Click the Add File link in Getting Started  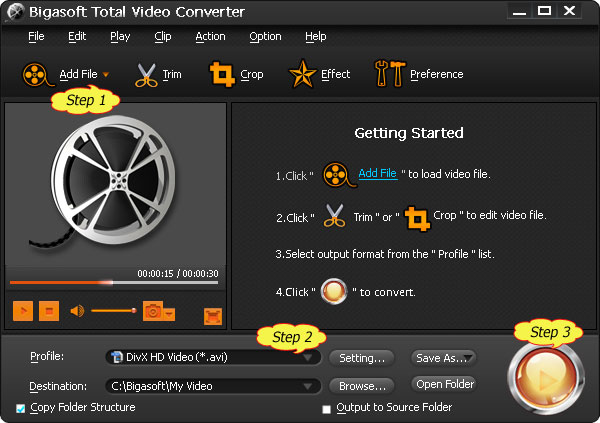[x=378, y=173]
